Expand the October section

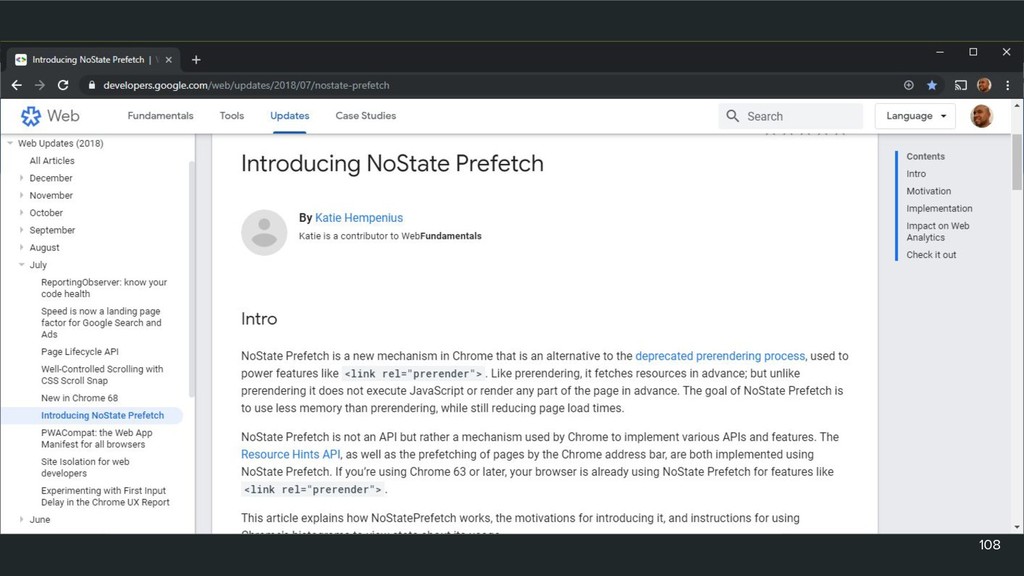click(x=22, y=213)
